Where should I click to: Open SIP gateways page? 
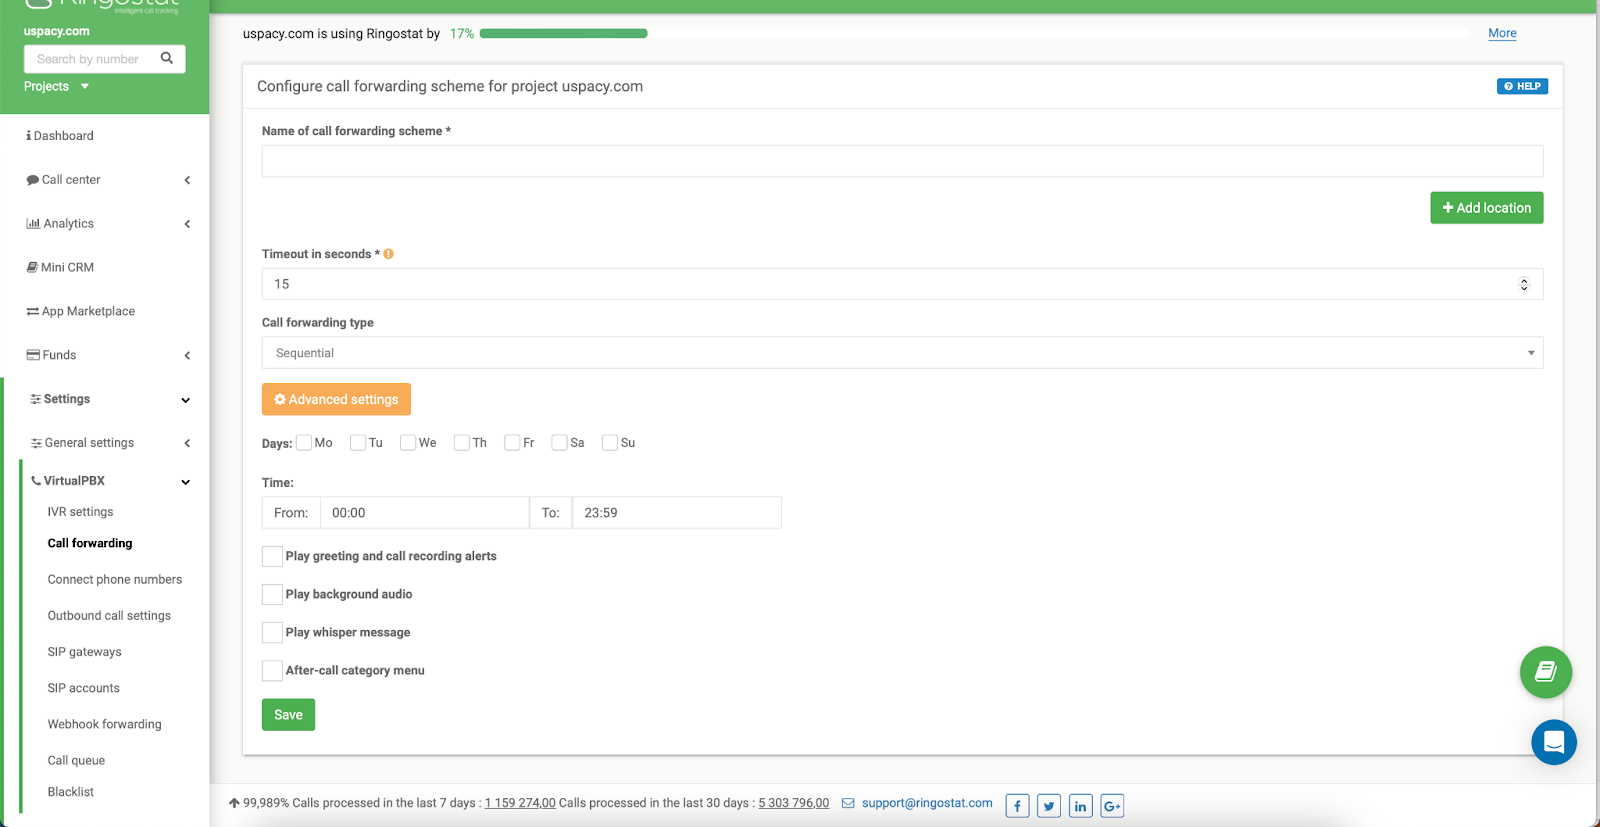[84, 652]
